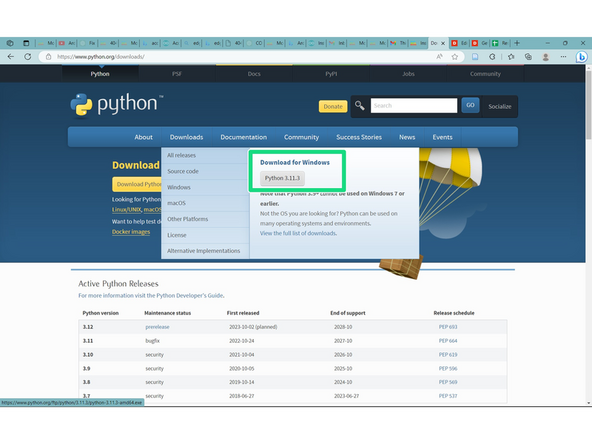Open the News navigation menu
Viewport: 592px width, 444px height.
(407, 137)
